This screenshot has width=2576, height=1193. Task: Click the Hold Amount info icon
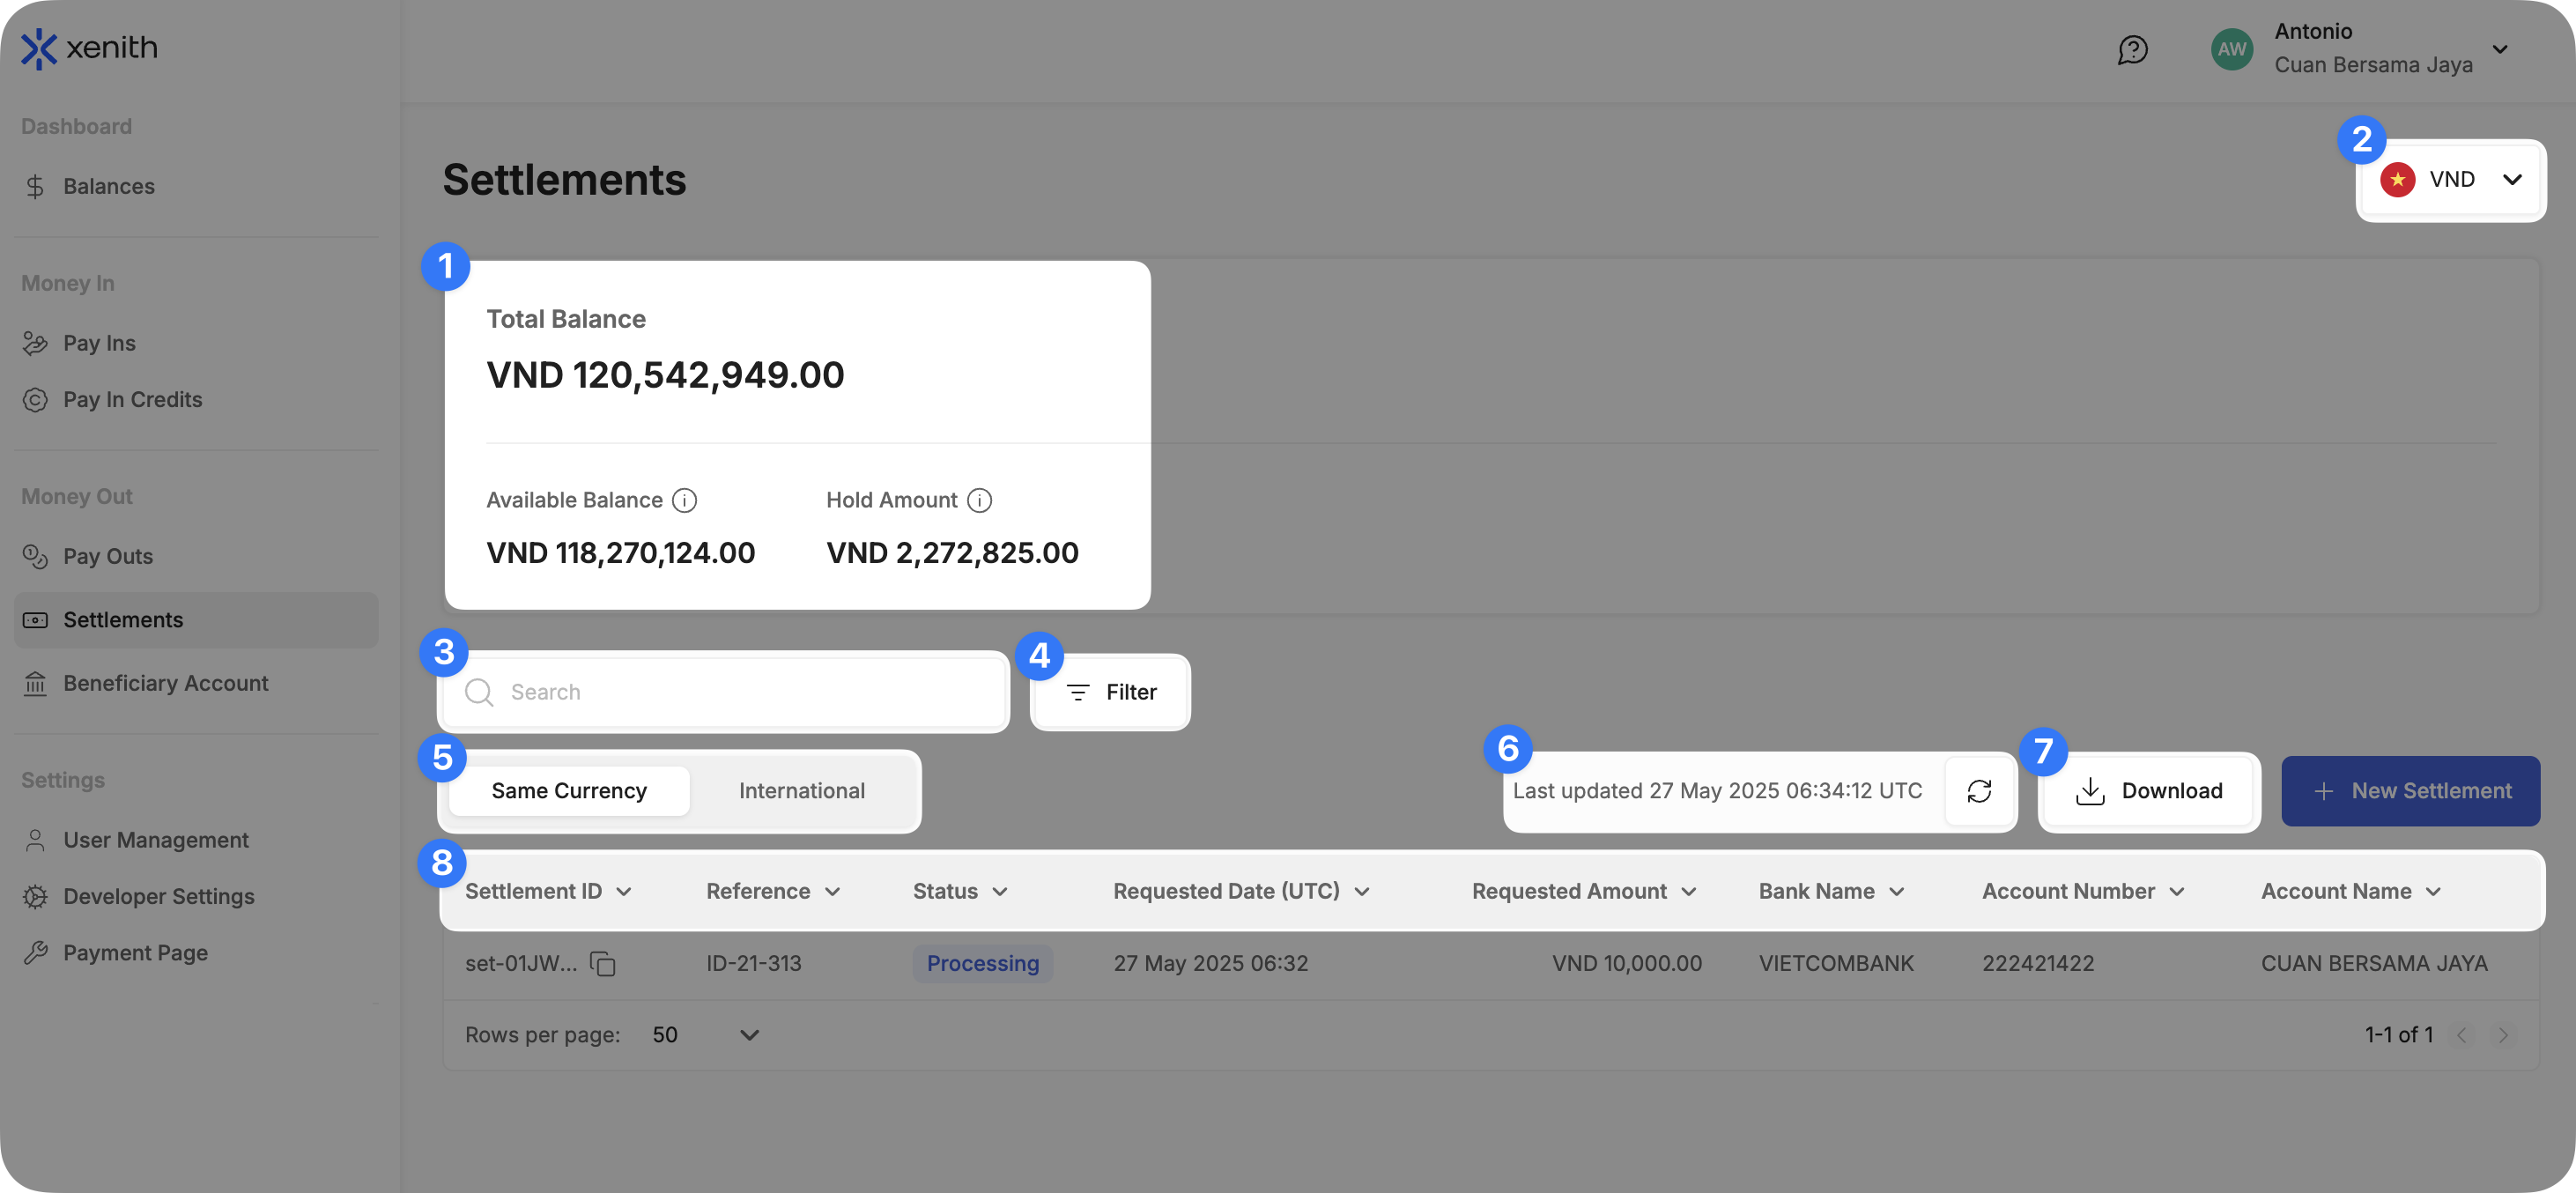point(980,500)
